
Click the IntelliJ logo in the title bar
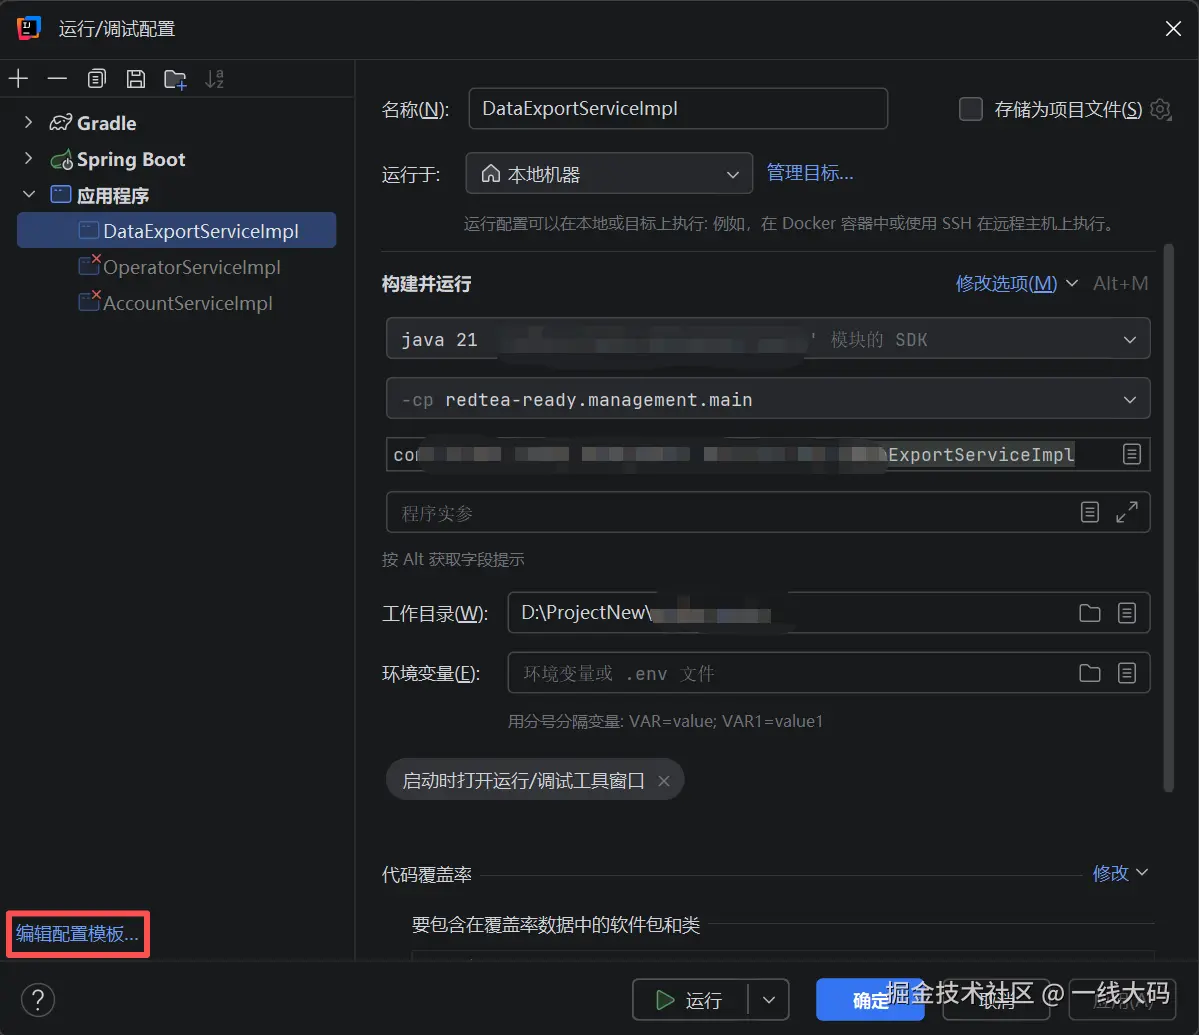pyautogui.click(x=28, y=28)
